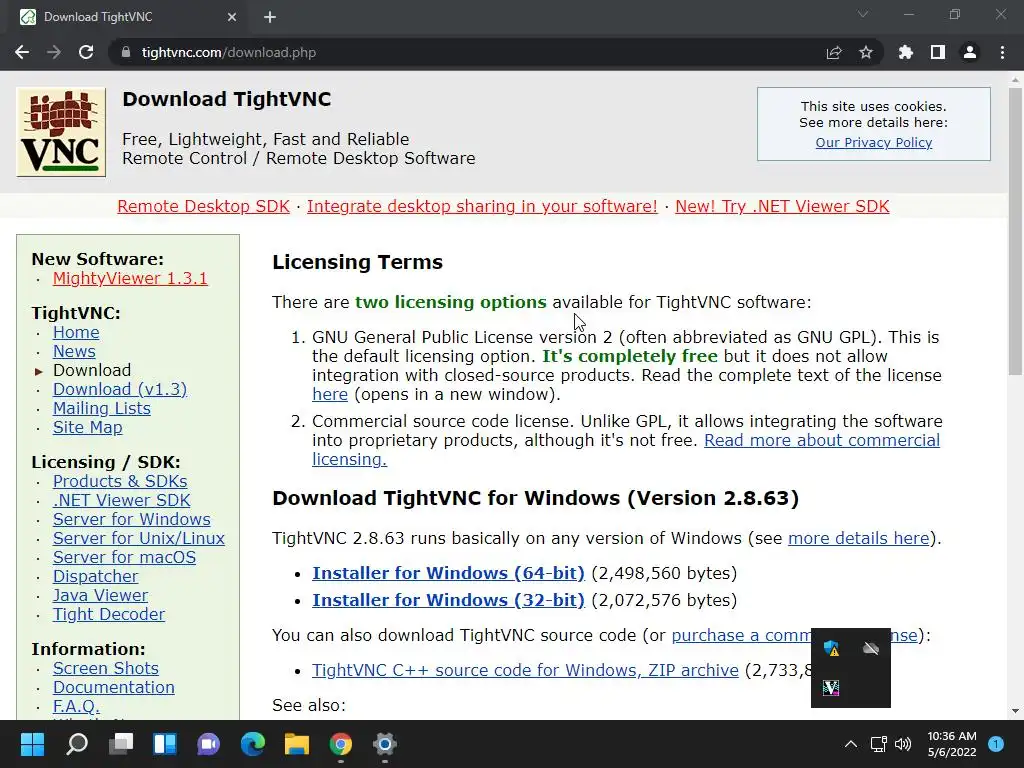Open File Explorer from the taskbar
The height and width of the screenshot is (768, 1024).
click(296, 744)
